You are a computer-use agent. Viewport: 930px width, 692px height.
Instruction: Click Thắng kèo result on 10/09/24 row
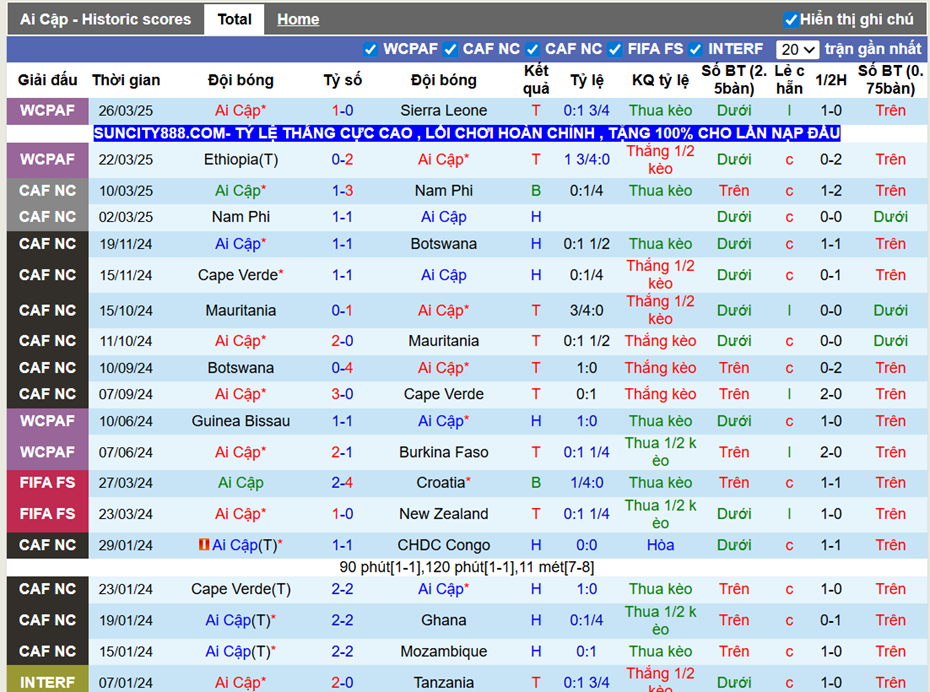coord(660,368)
